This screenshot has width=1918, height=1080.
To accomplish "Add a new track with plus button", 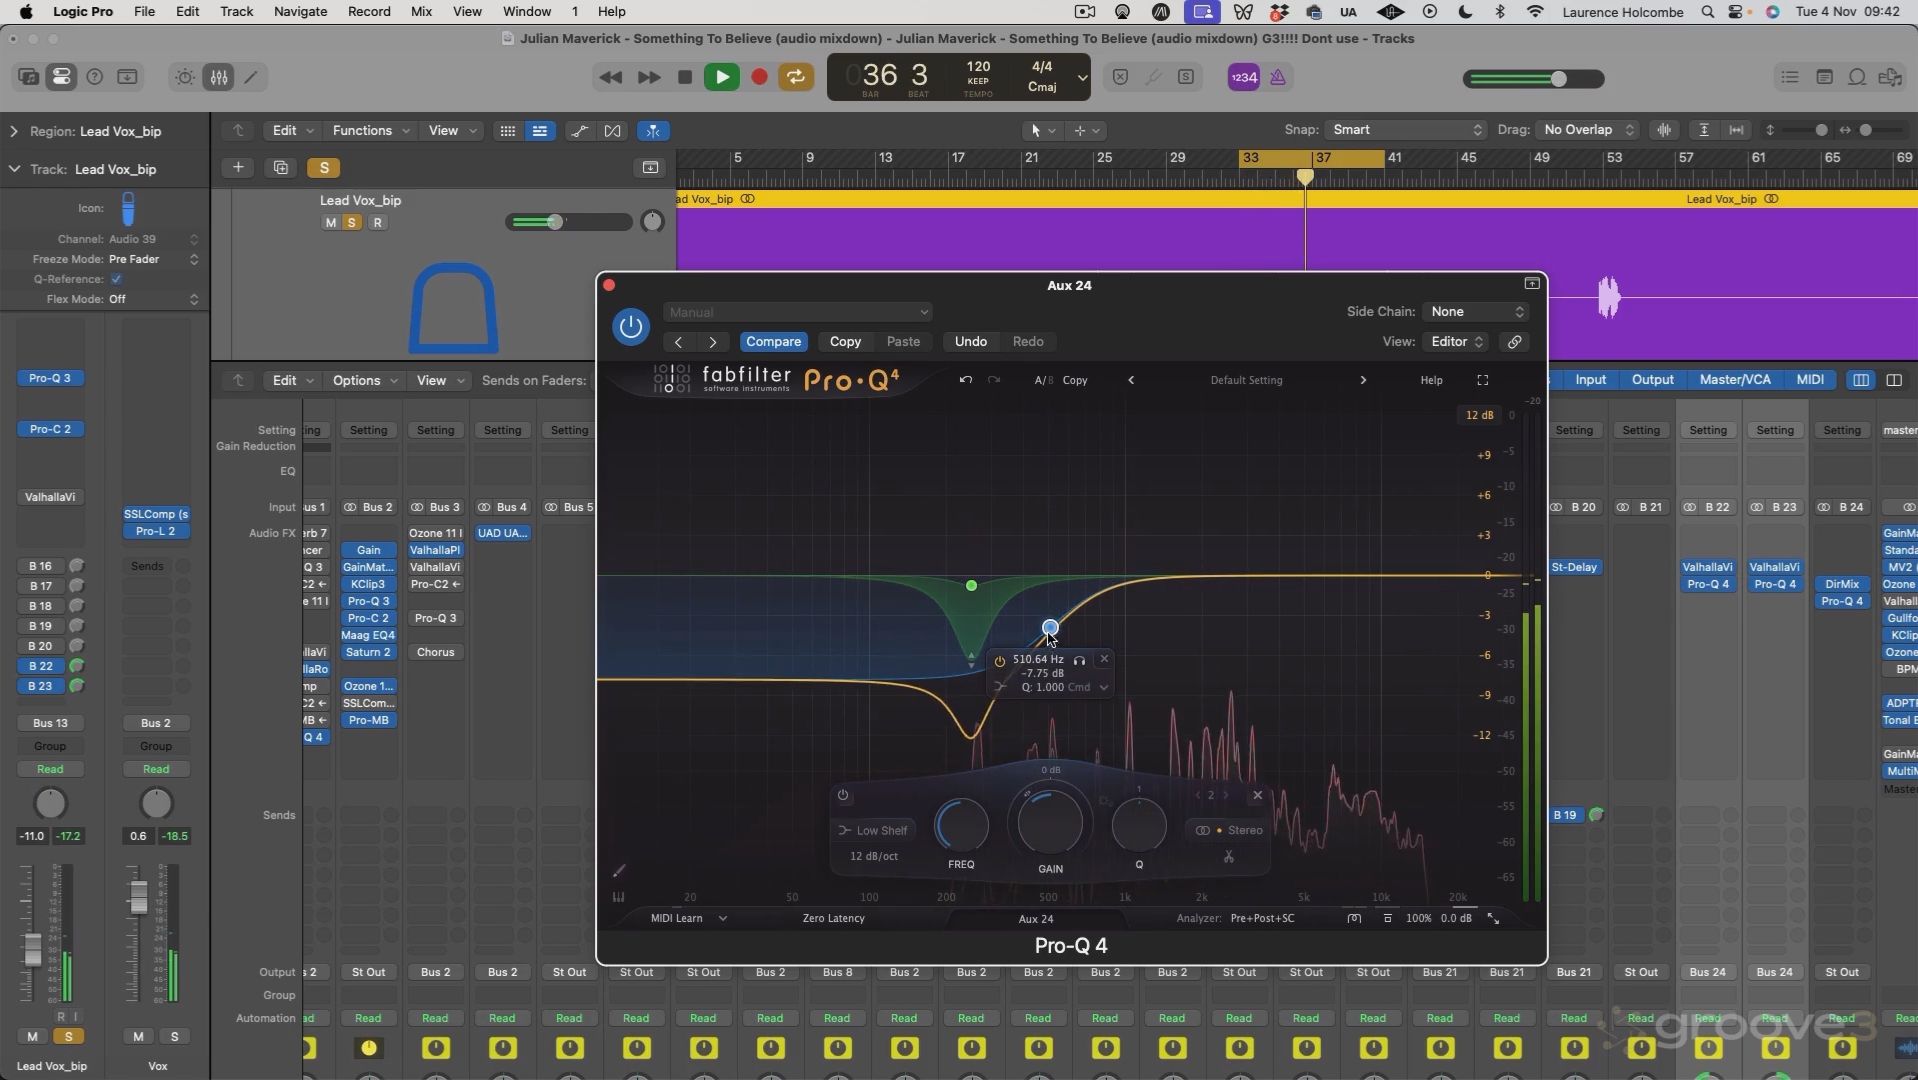I will tap(238, 167).
